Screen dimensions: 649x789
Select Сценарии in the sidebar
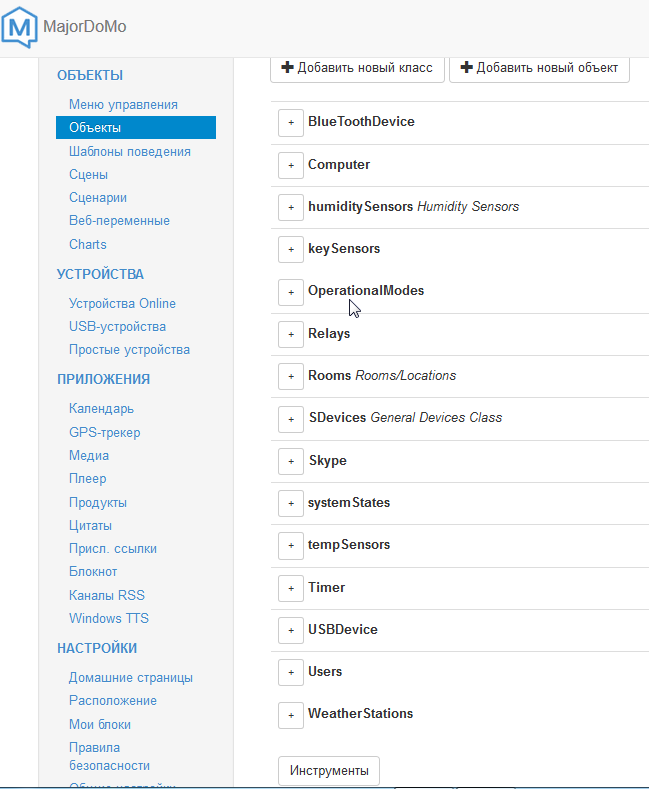pyautogui.click(x=98, y=197)
